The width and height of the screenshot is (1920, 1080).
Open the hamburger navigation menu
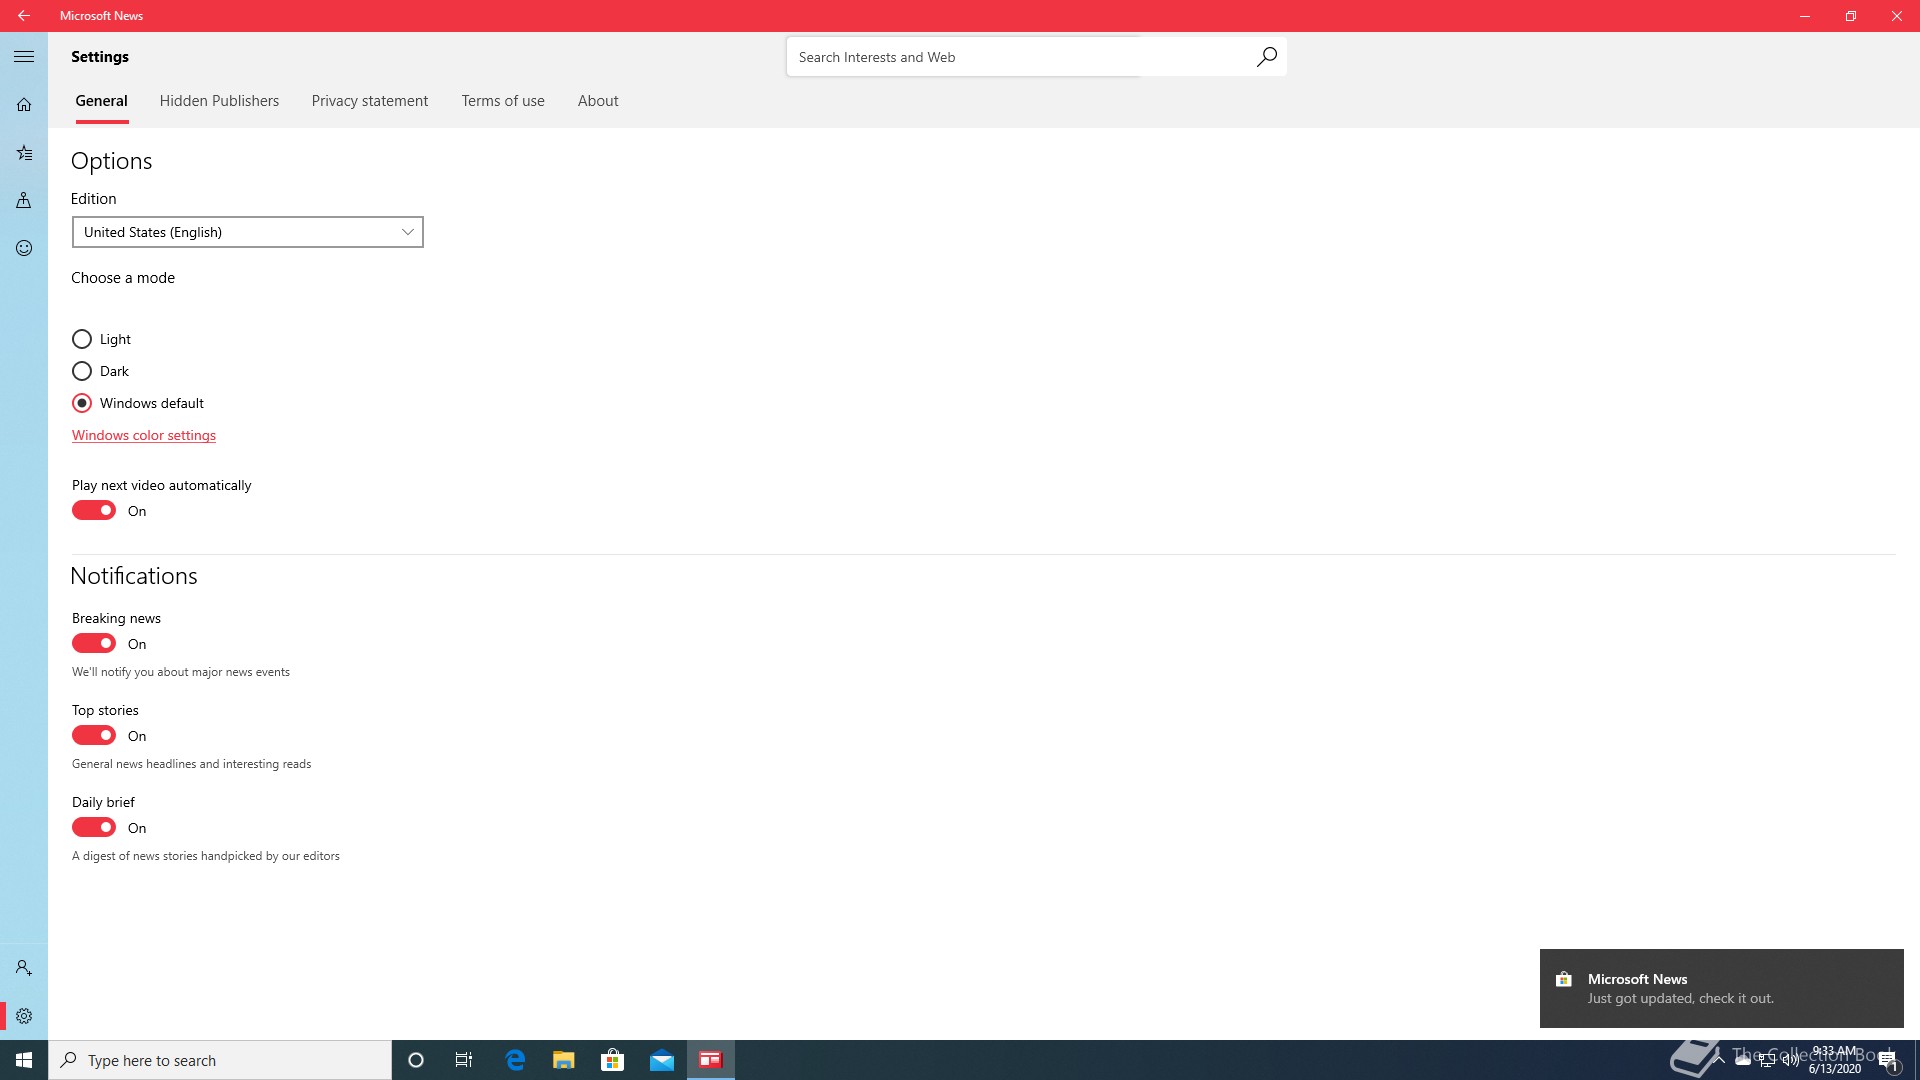pos(24,57)
